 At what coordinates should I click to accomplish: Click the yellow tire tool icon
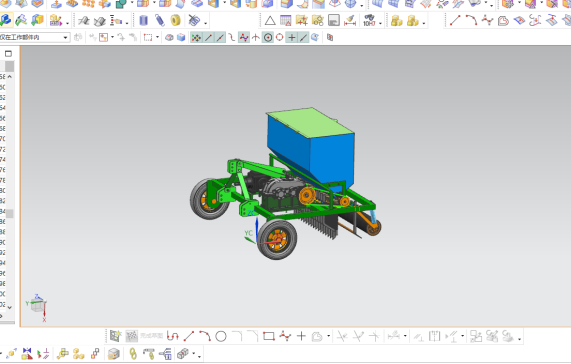(176, 20)
